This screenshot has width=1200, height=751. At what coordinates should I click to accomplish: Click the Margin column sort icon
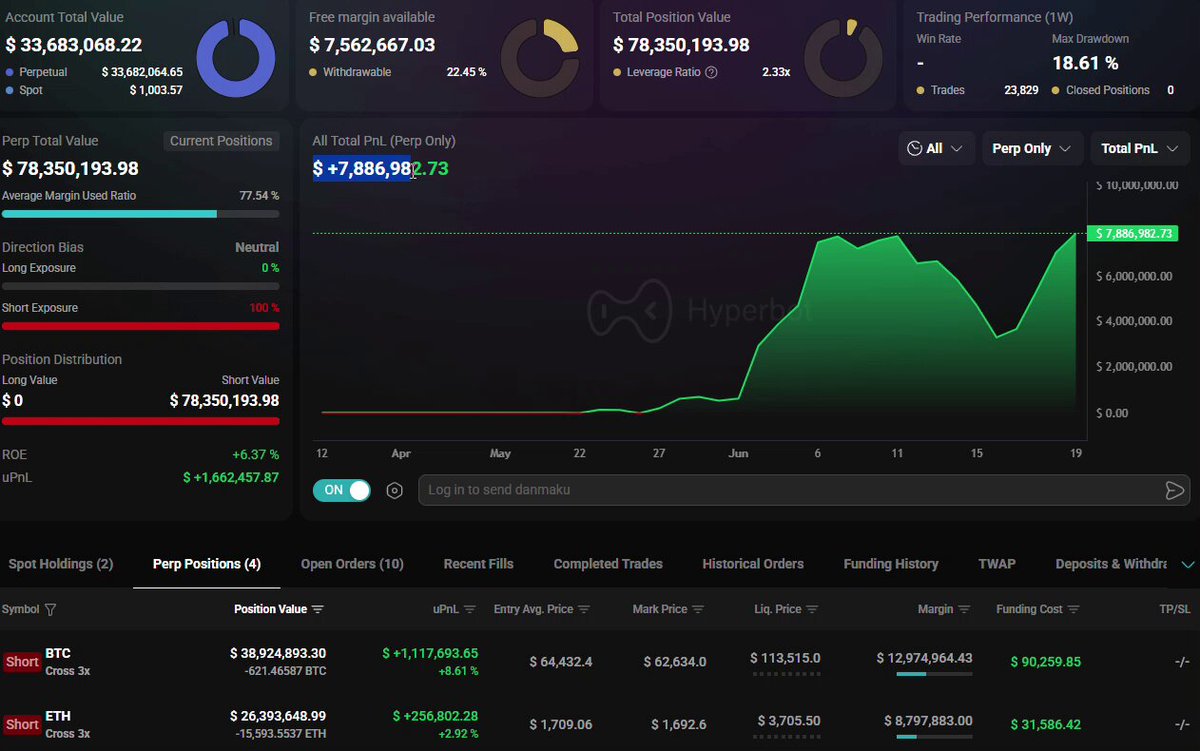(965, 609)
